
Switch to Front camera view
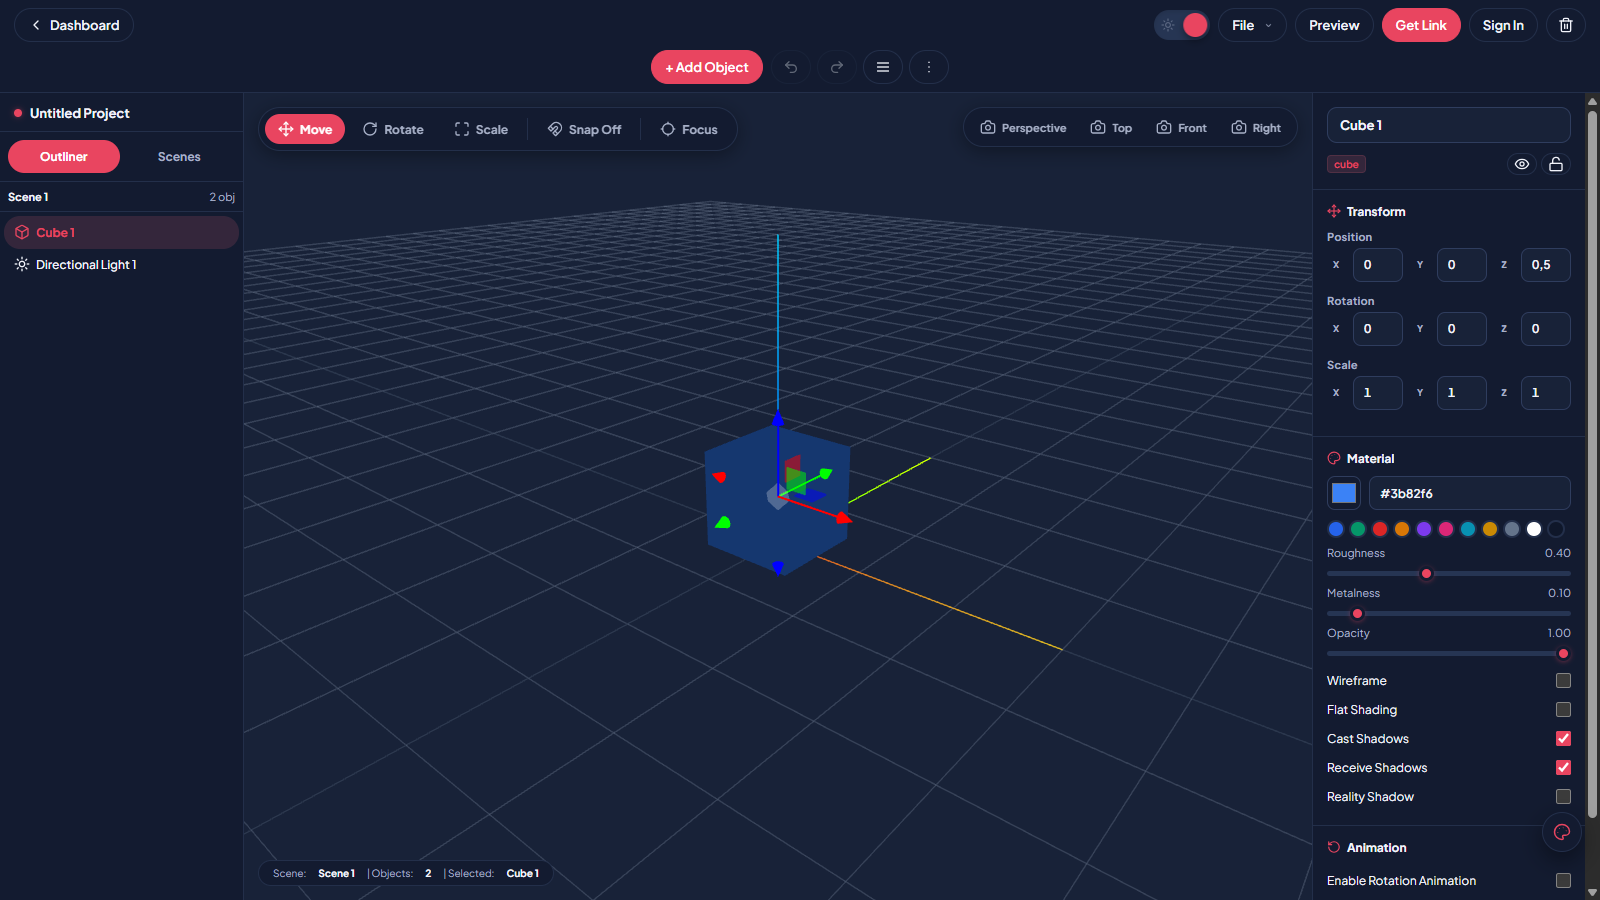[x=1181, y=128]
